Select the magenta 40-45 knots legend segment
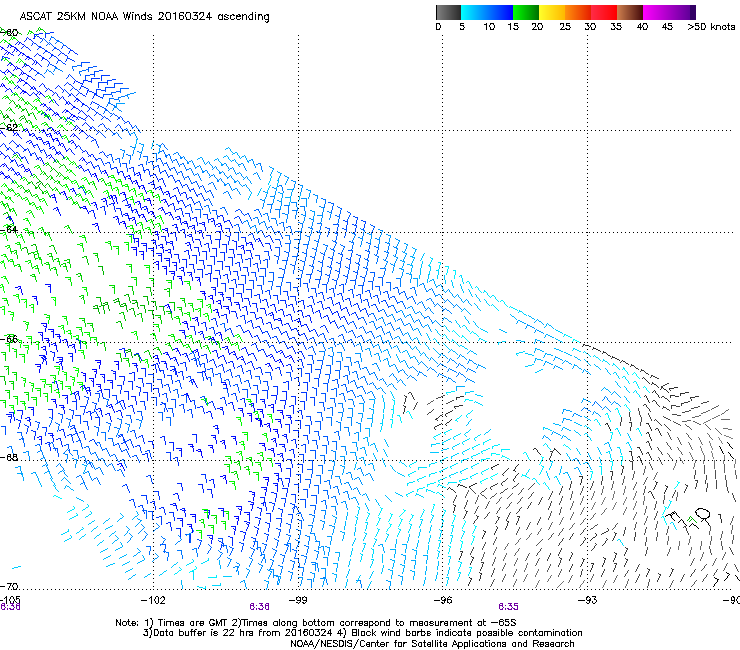740x650 pixels. click(656, 12)
